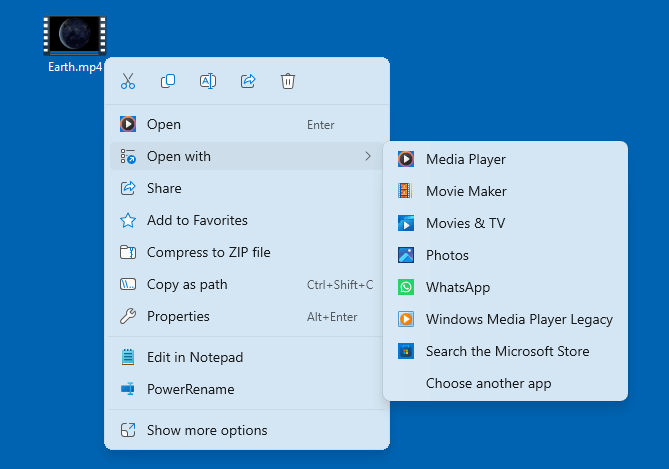Click Search the Microsoft Store
This screenshot has width=669, height=469.
505,351
